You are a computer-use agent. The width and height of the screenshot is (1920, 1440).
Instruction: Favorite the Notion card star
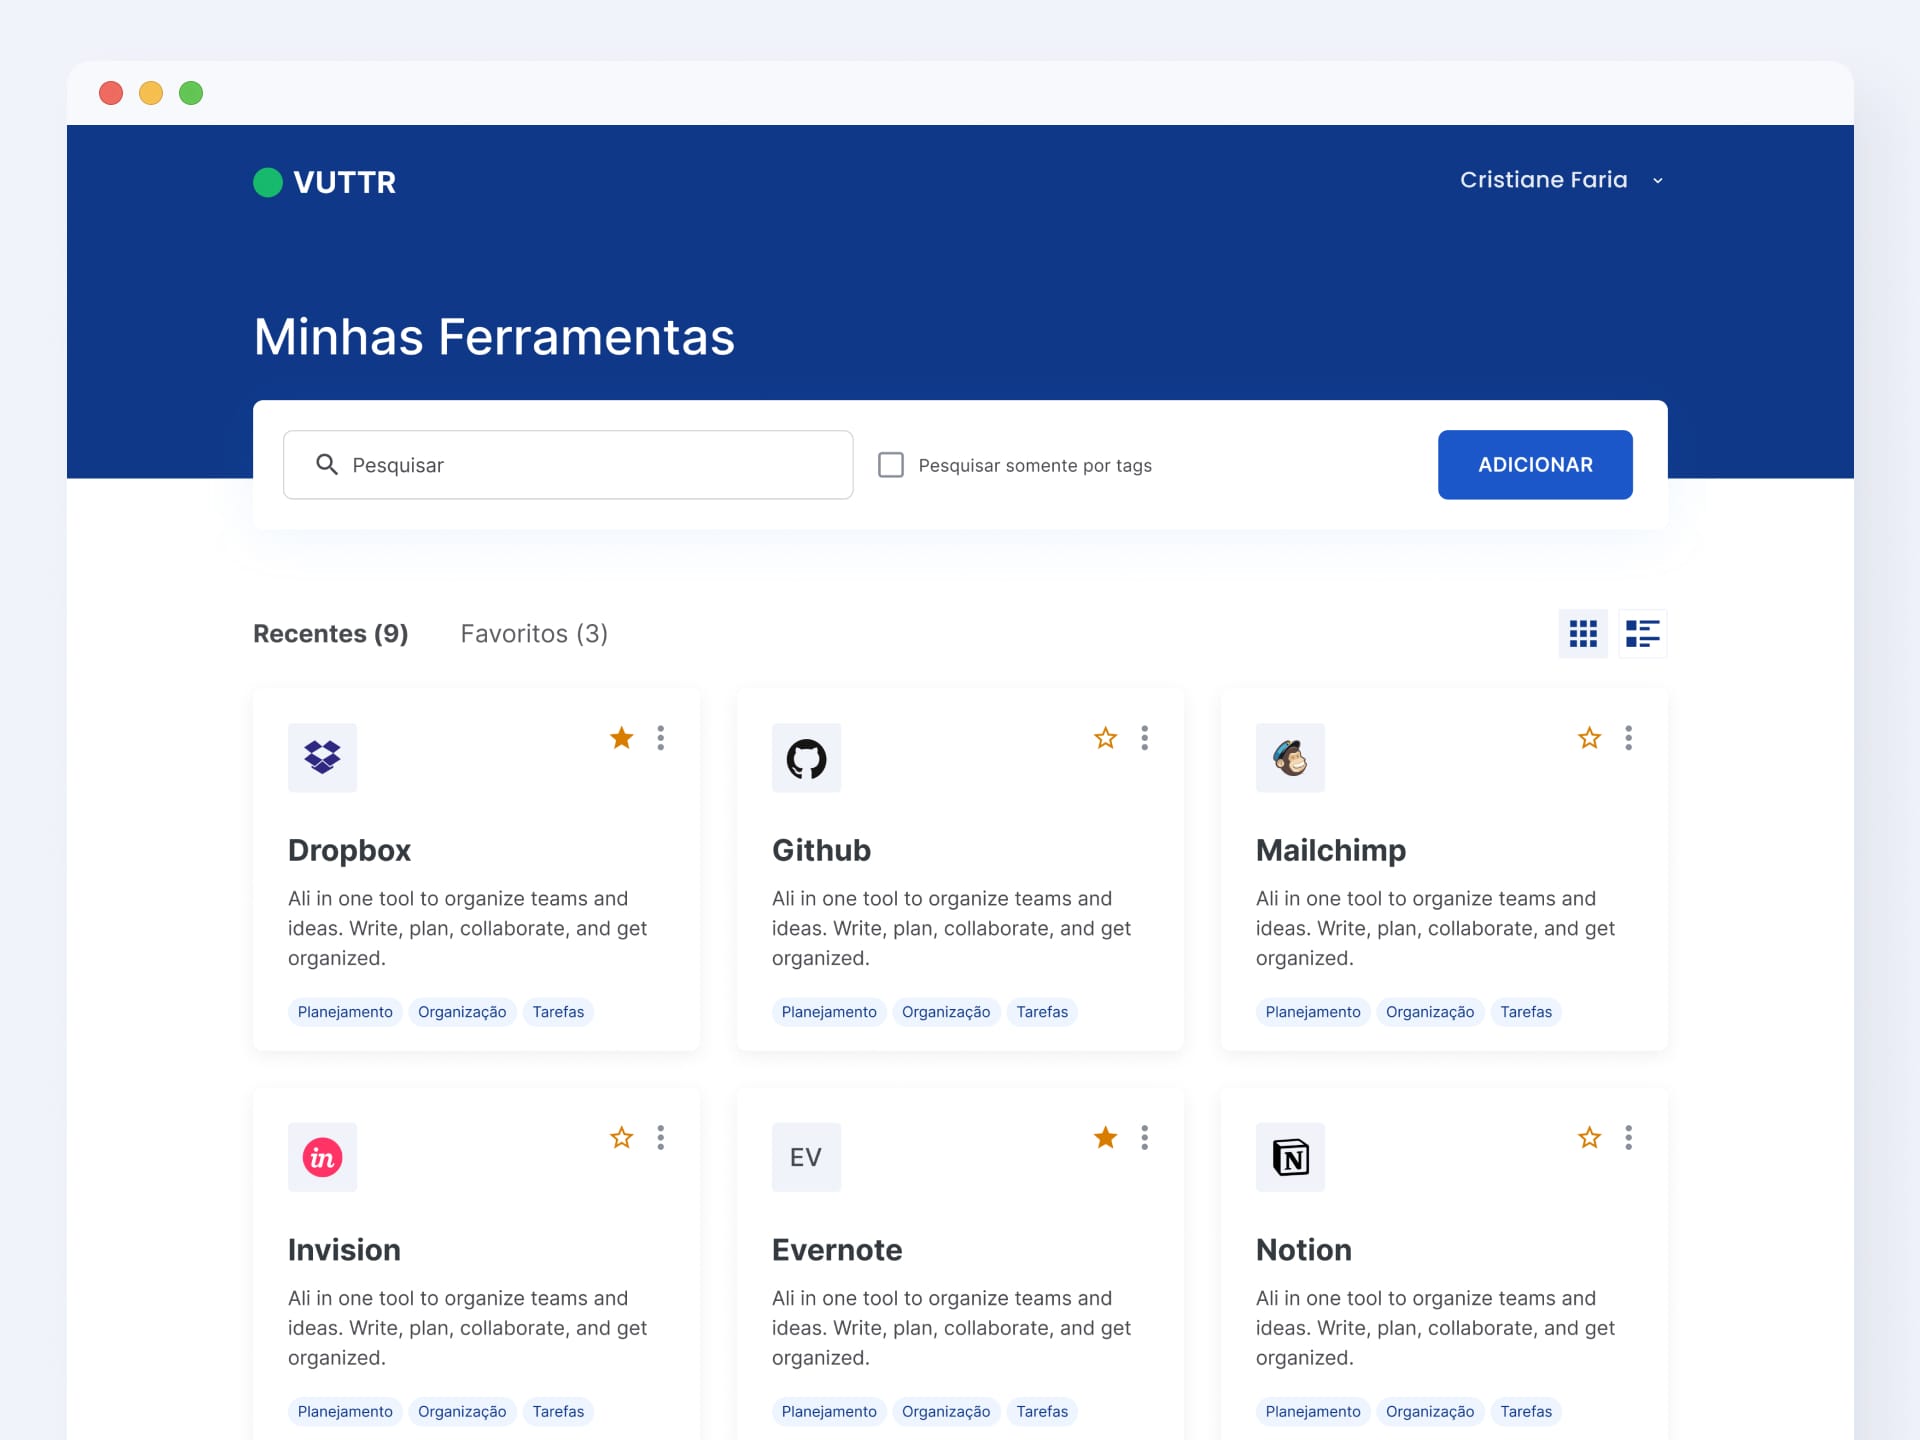(x=1589, y=1137)
